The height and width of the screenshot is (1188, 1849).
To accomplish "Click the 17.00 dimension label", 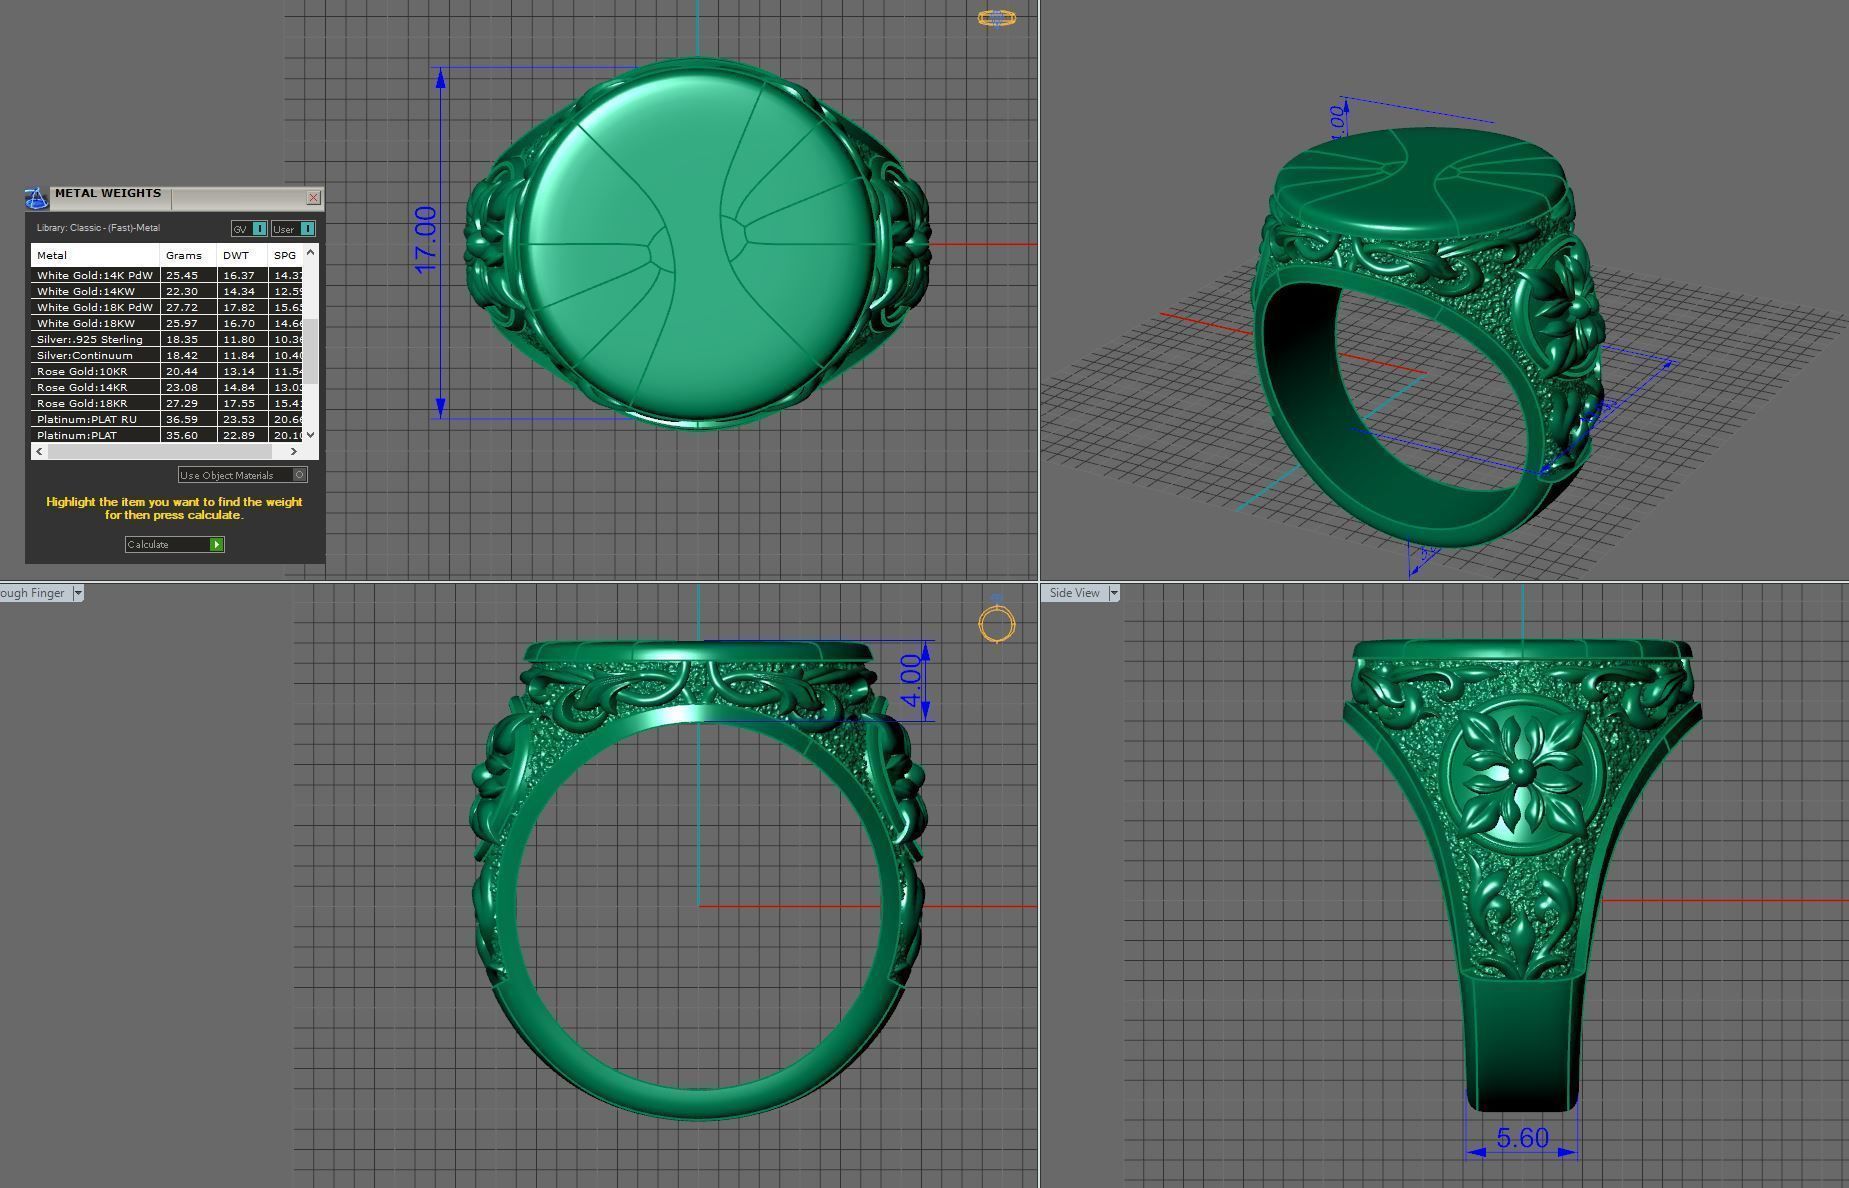I will coord(425,240).
